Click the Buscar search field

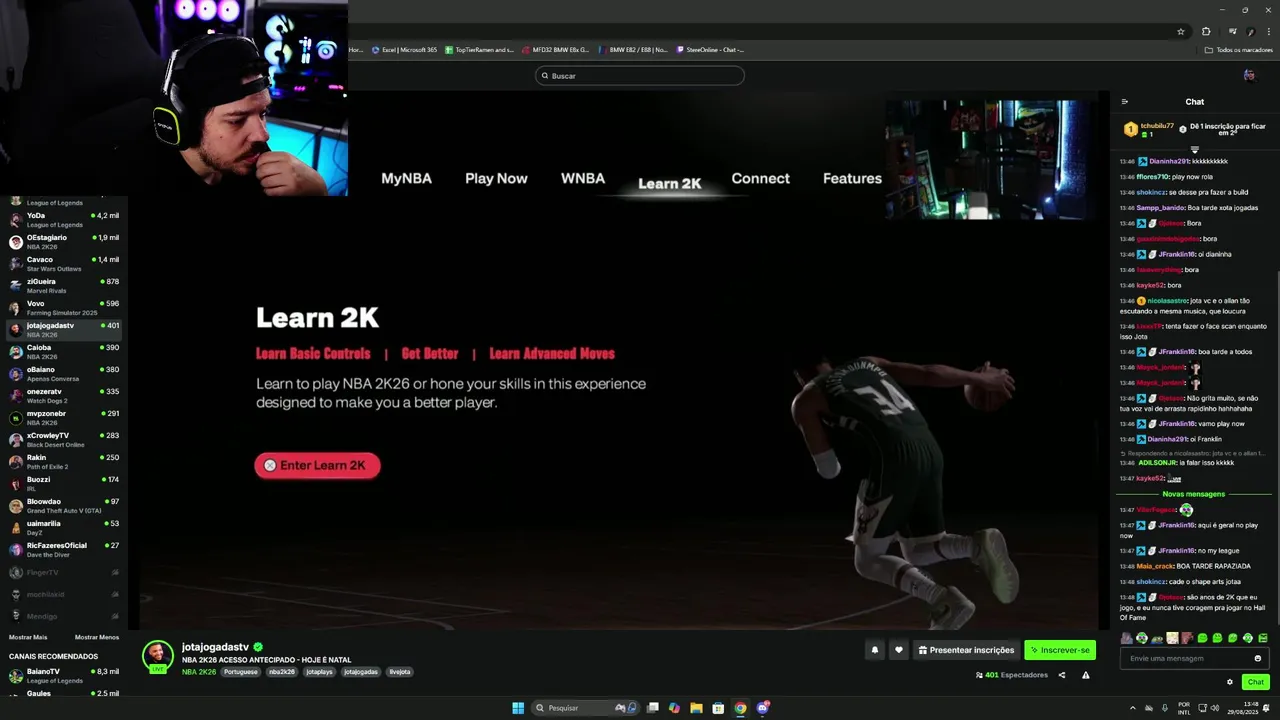pyautogui.click(x=640, y=75)
